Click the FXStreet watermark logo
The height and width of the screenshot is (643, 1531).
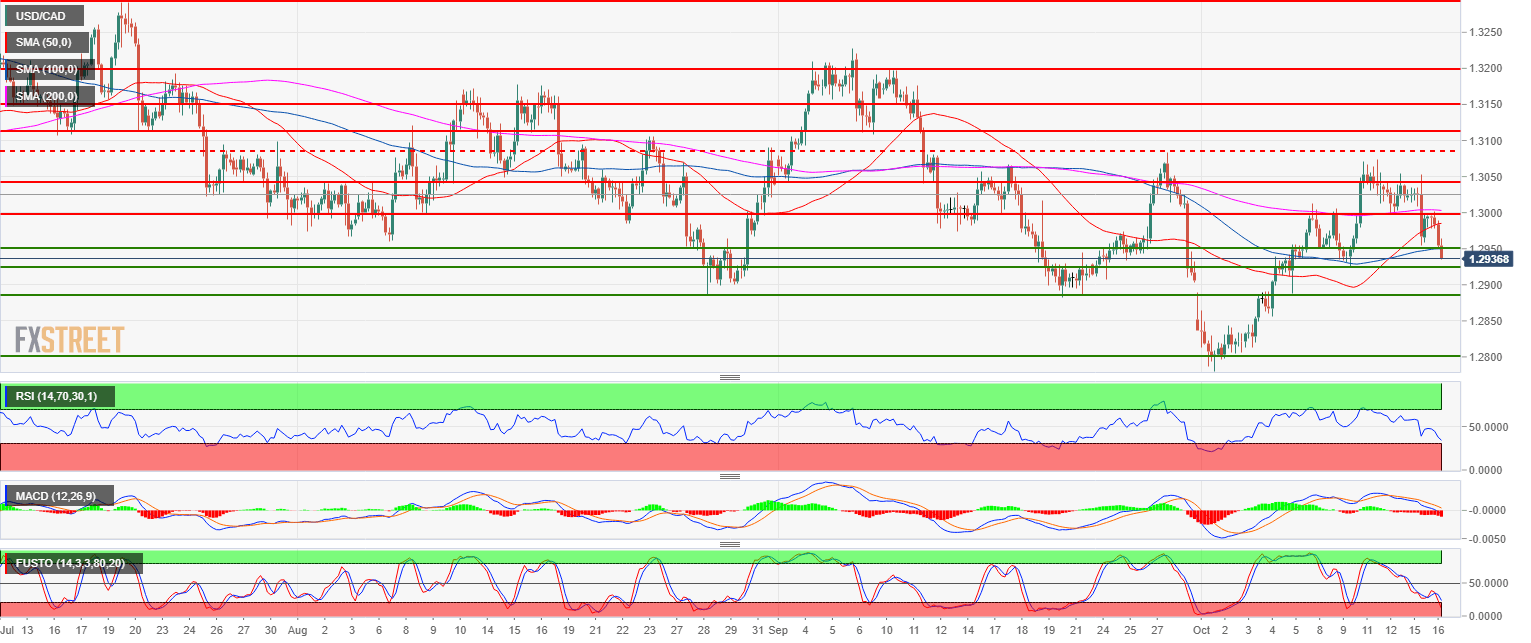point(69,340)
